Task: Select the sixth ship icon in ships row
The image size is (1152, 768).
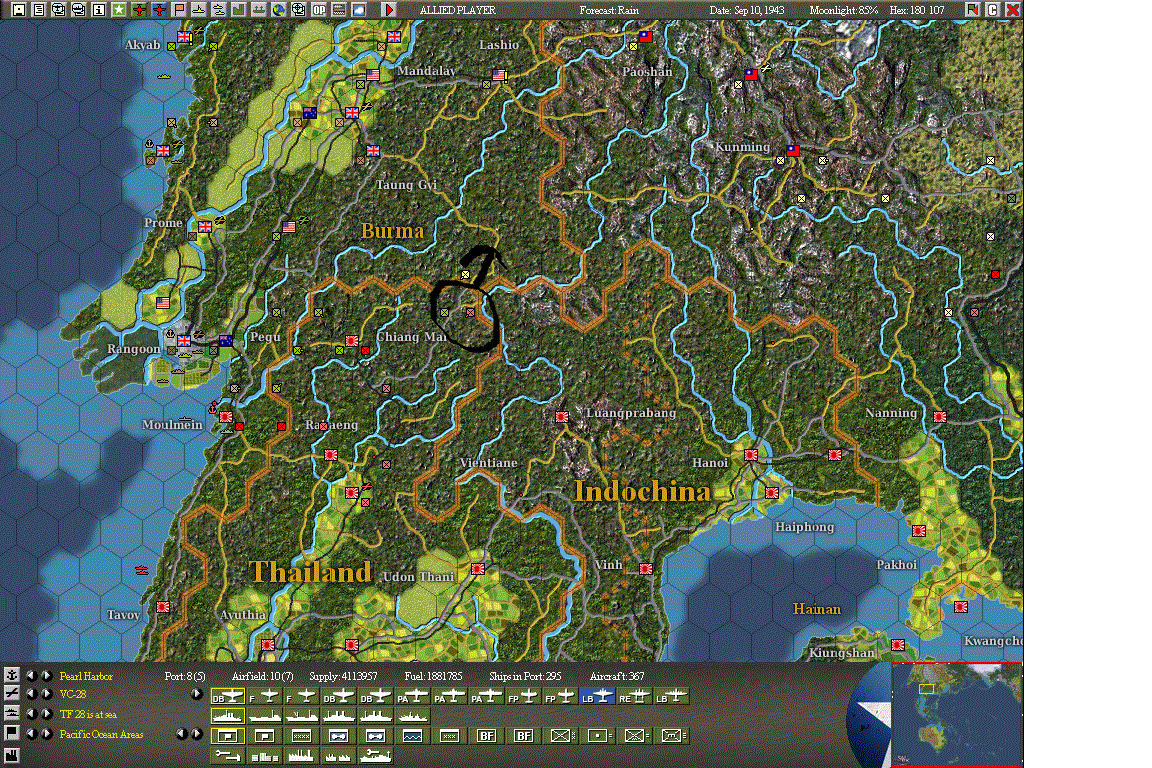Action: click(x=412, y=715)
